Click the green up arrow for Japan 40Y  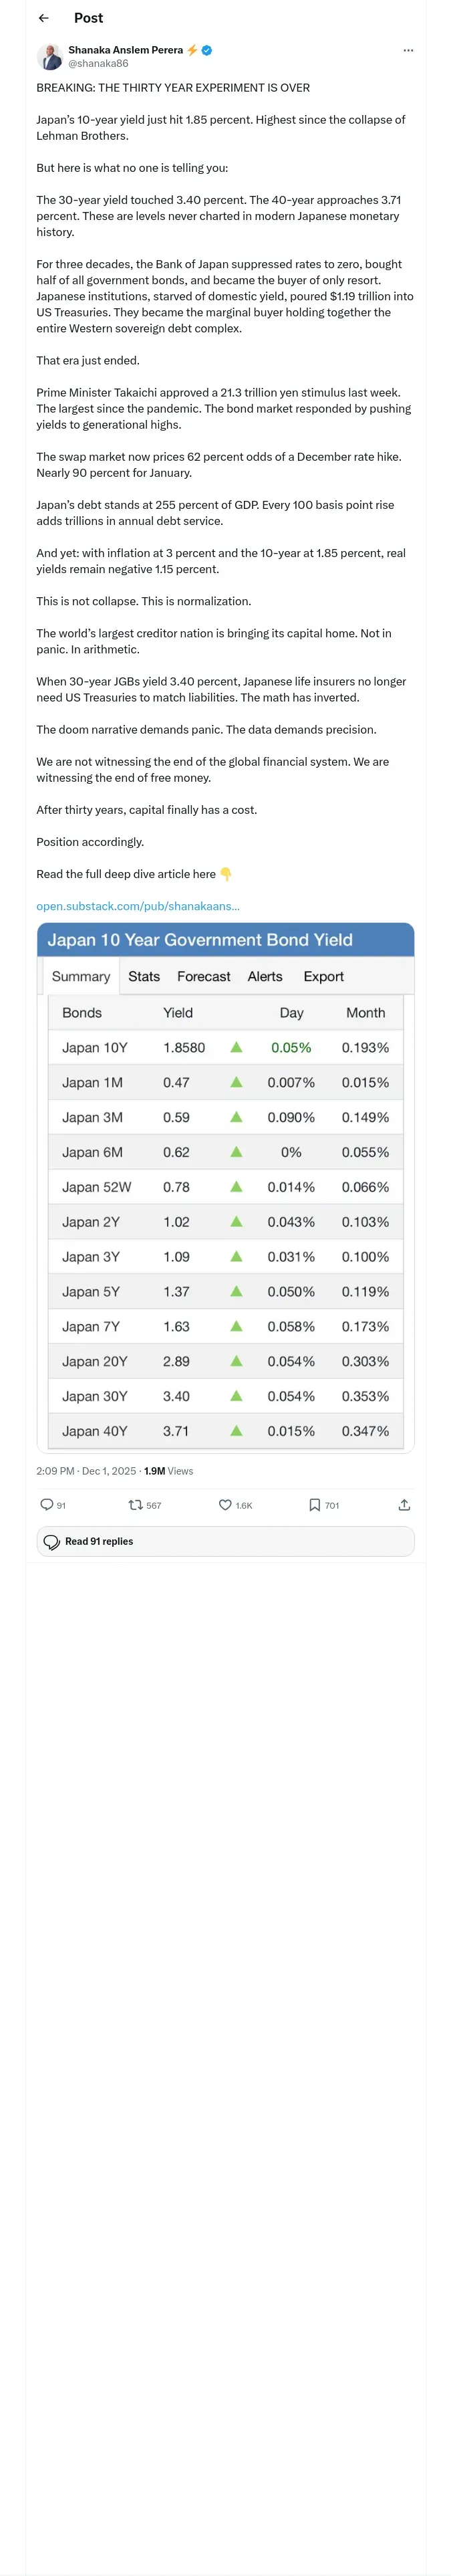[236, 1431]
